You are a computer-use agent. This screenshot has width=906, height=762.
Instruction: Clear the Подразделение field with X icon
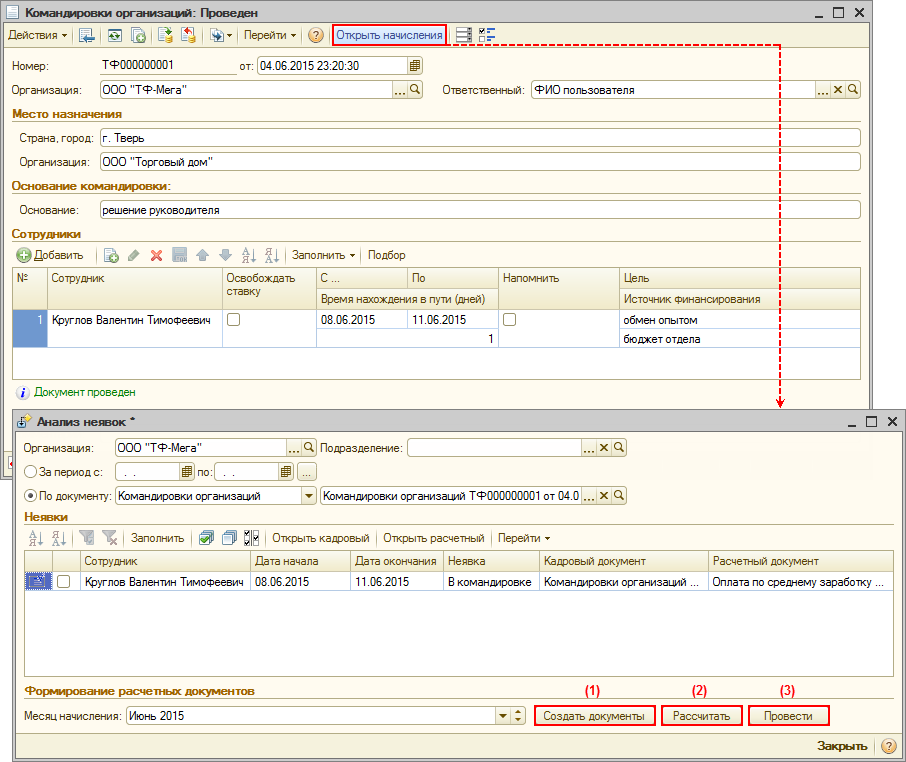[x=604, y=448]
